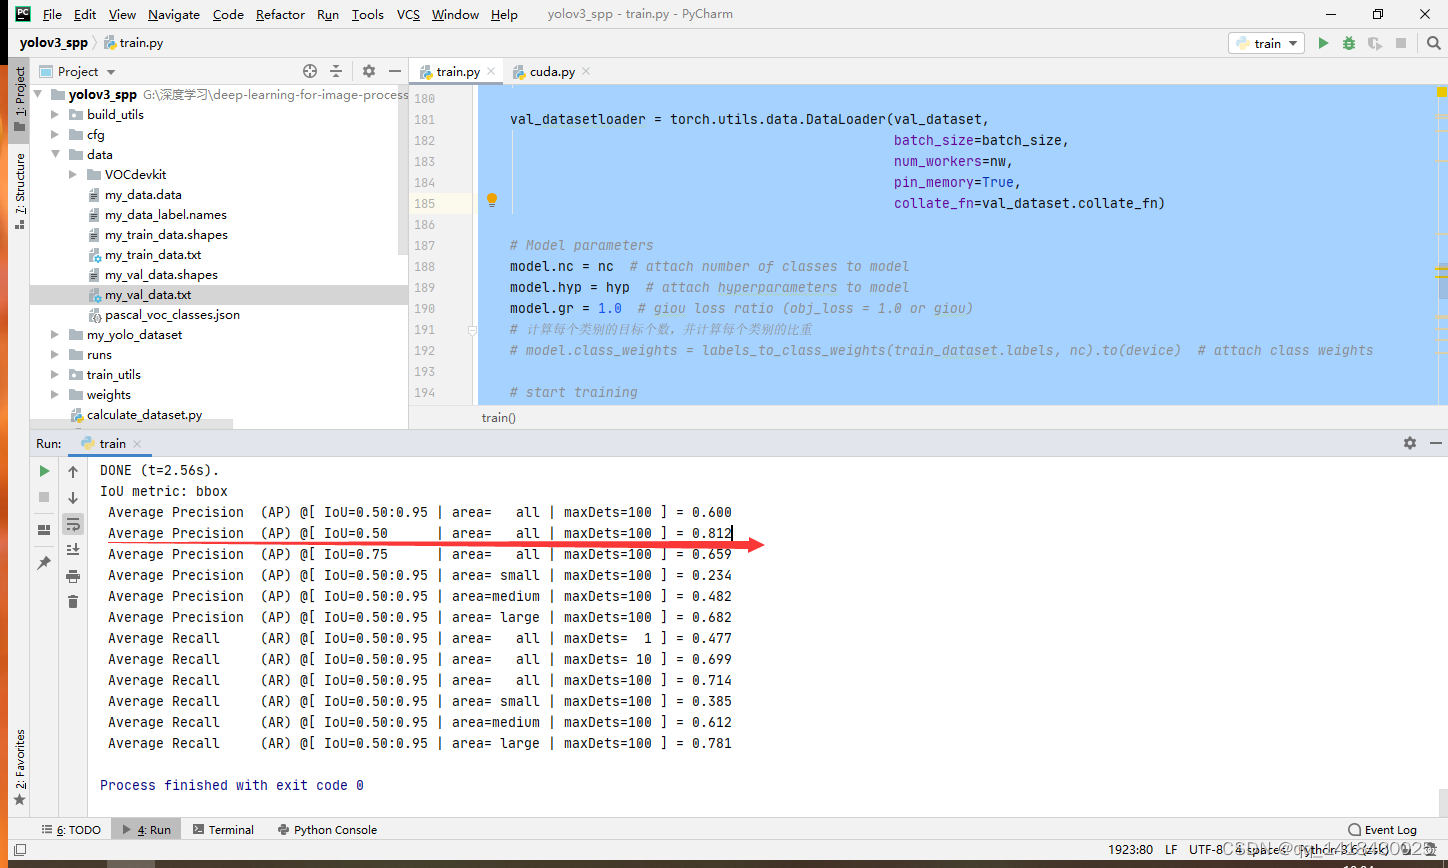This screenshot has width=1448, height=868.
Task: Open the Terminal tool window
Action: pyautogui.click(x=223, y=829)
